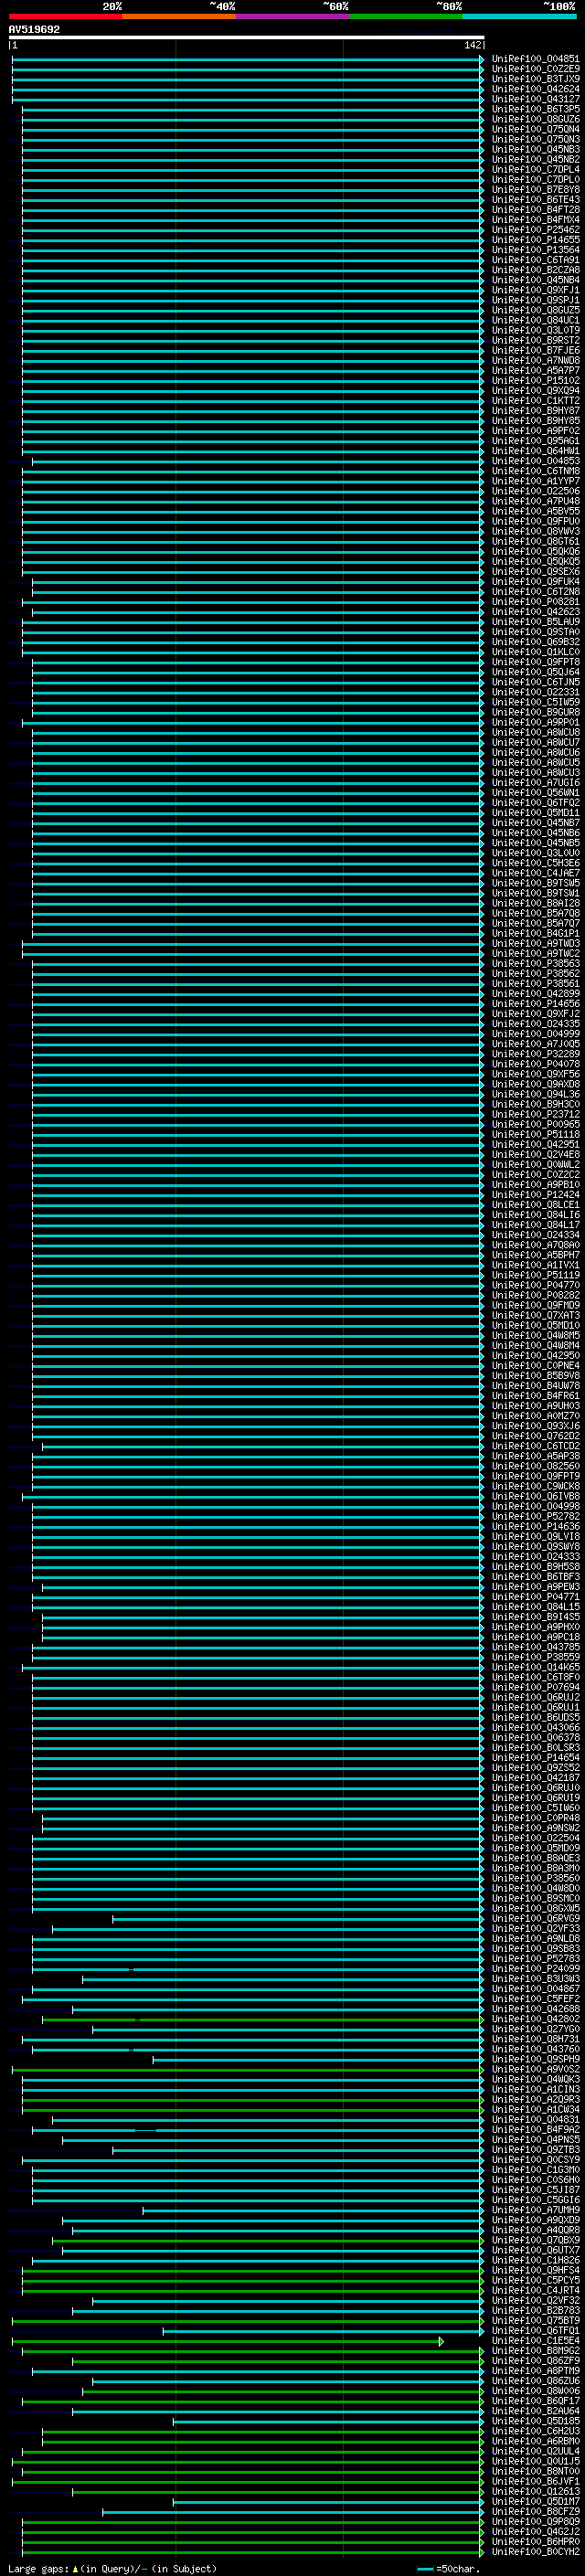
Task: Select the UniRef100_O42899 label
Action: 535,994
